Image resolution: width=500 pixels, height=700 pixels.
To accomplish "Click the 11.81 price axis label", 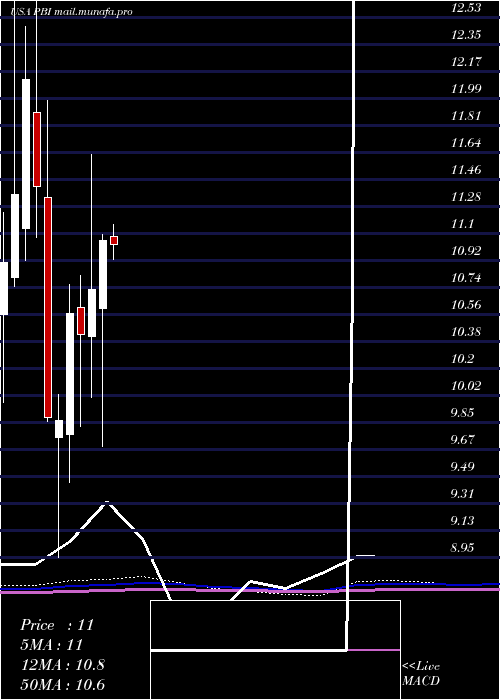I will click(x=466, y=116).
